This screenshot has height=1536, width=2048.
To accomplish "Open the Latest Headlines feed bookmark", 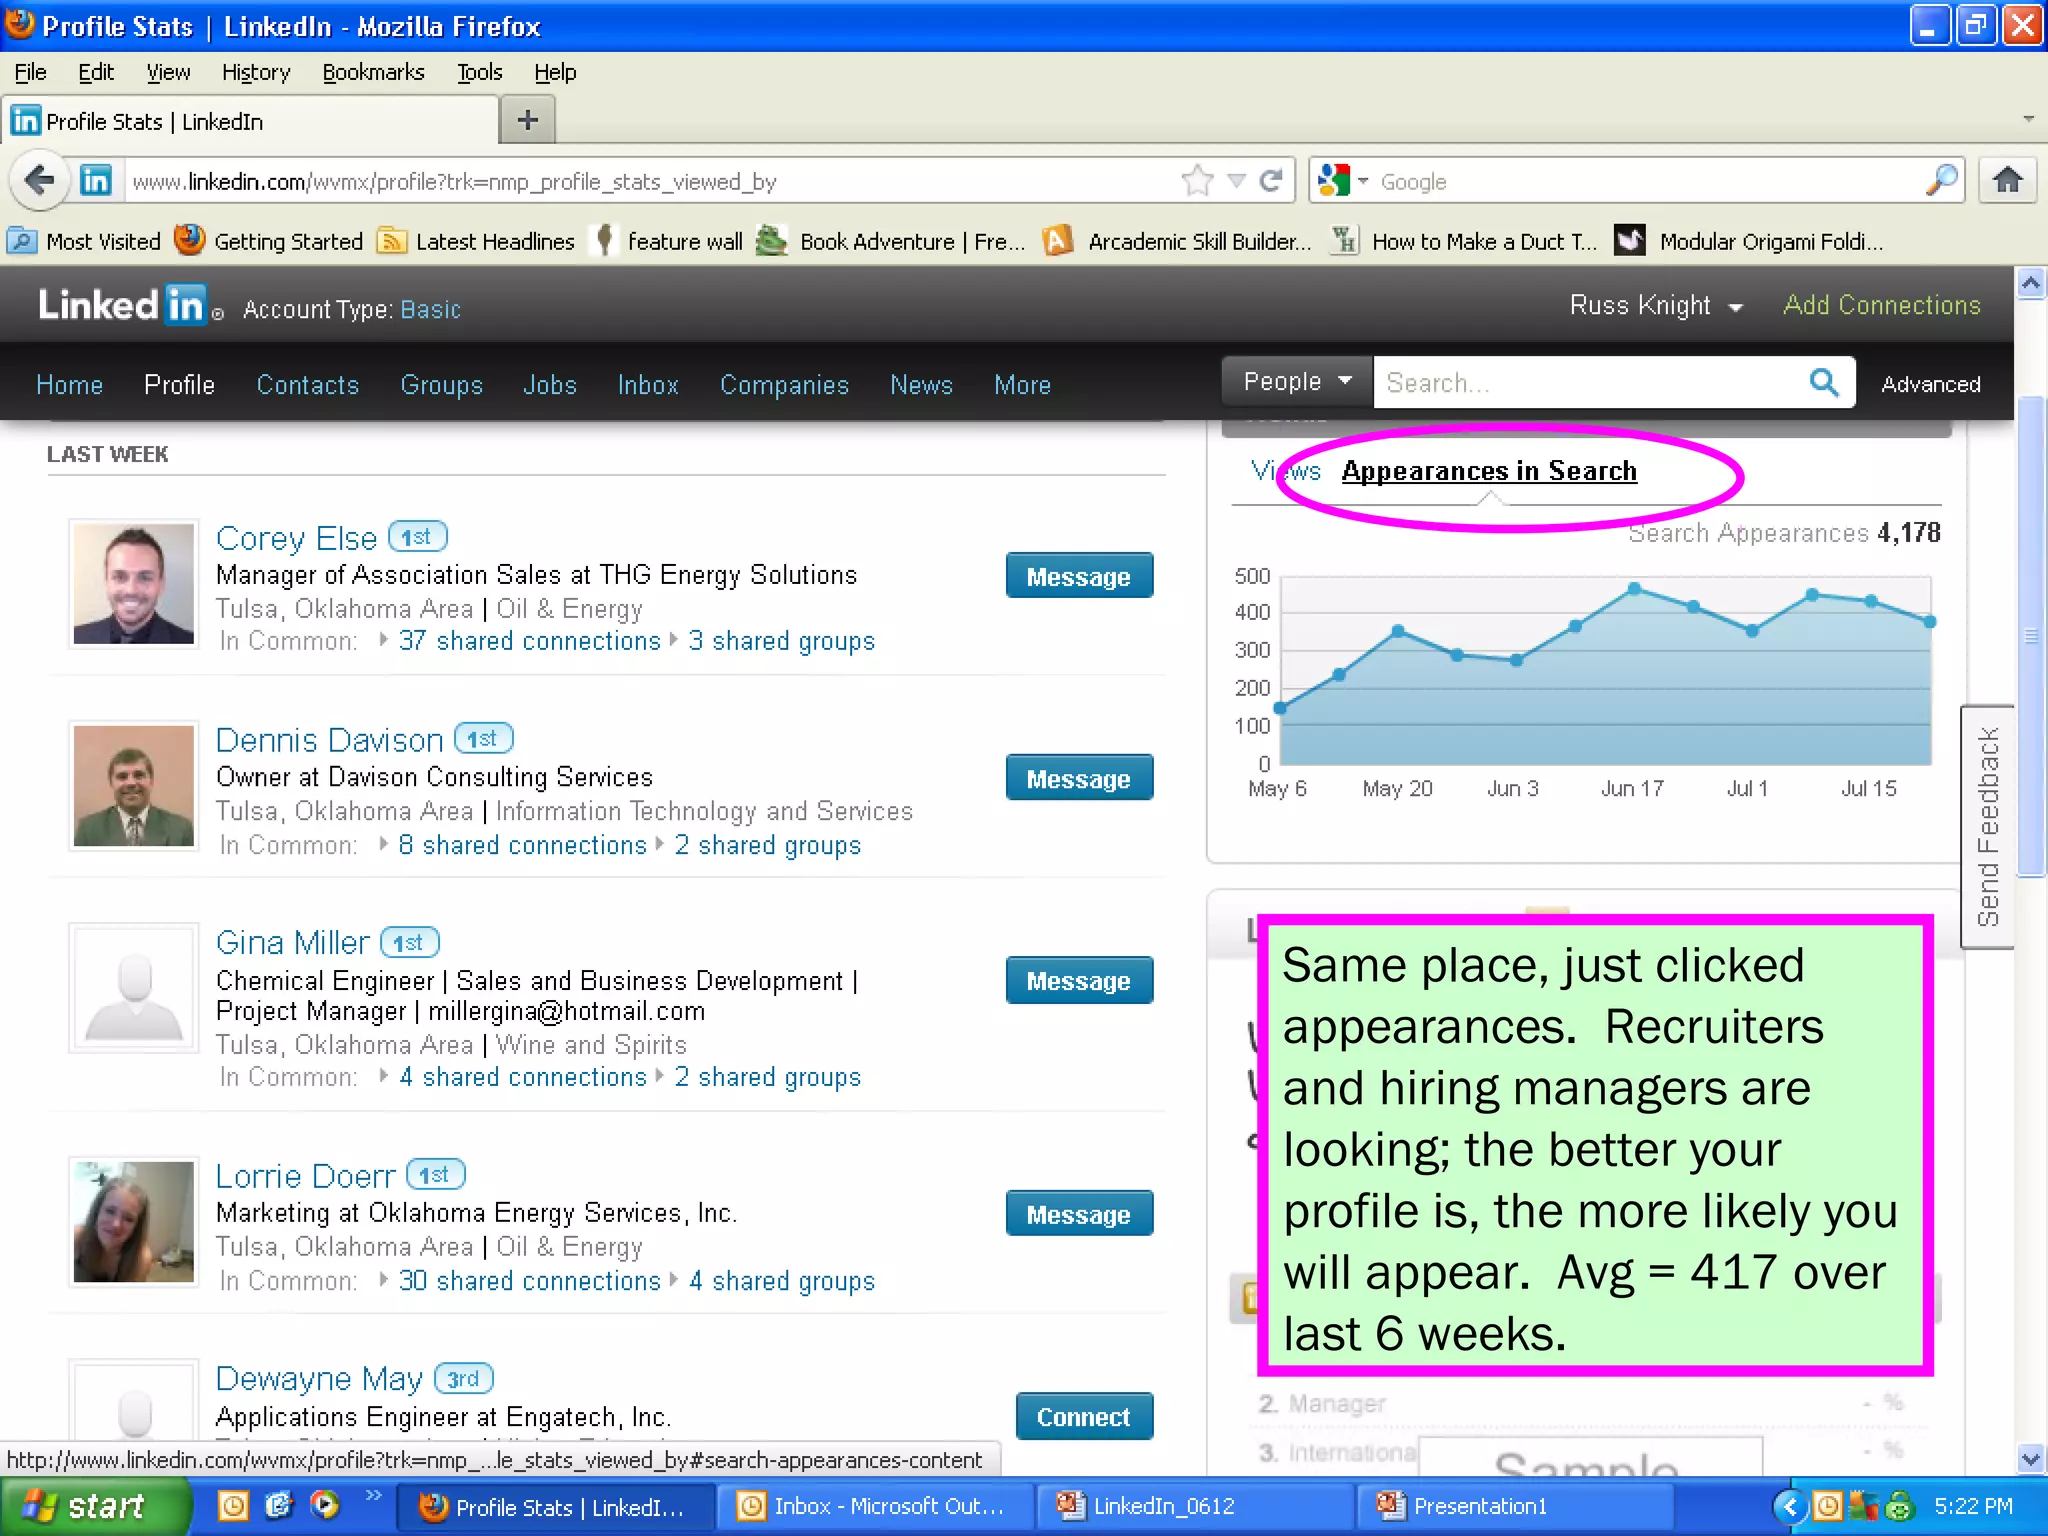I will (x=476, y=241).
